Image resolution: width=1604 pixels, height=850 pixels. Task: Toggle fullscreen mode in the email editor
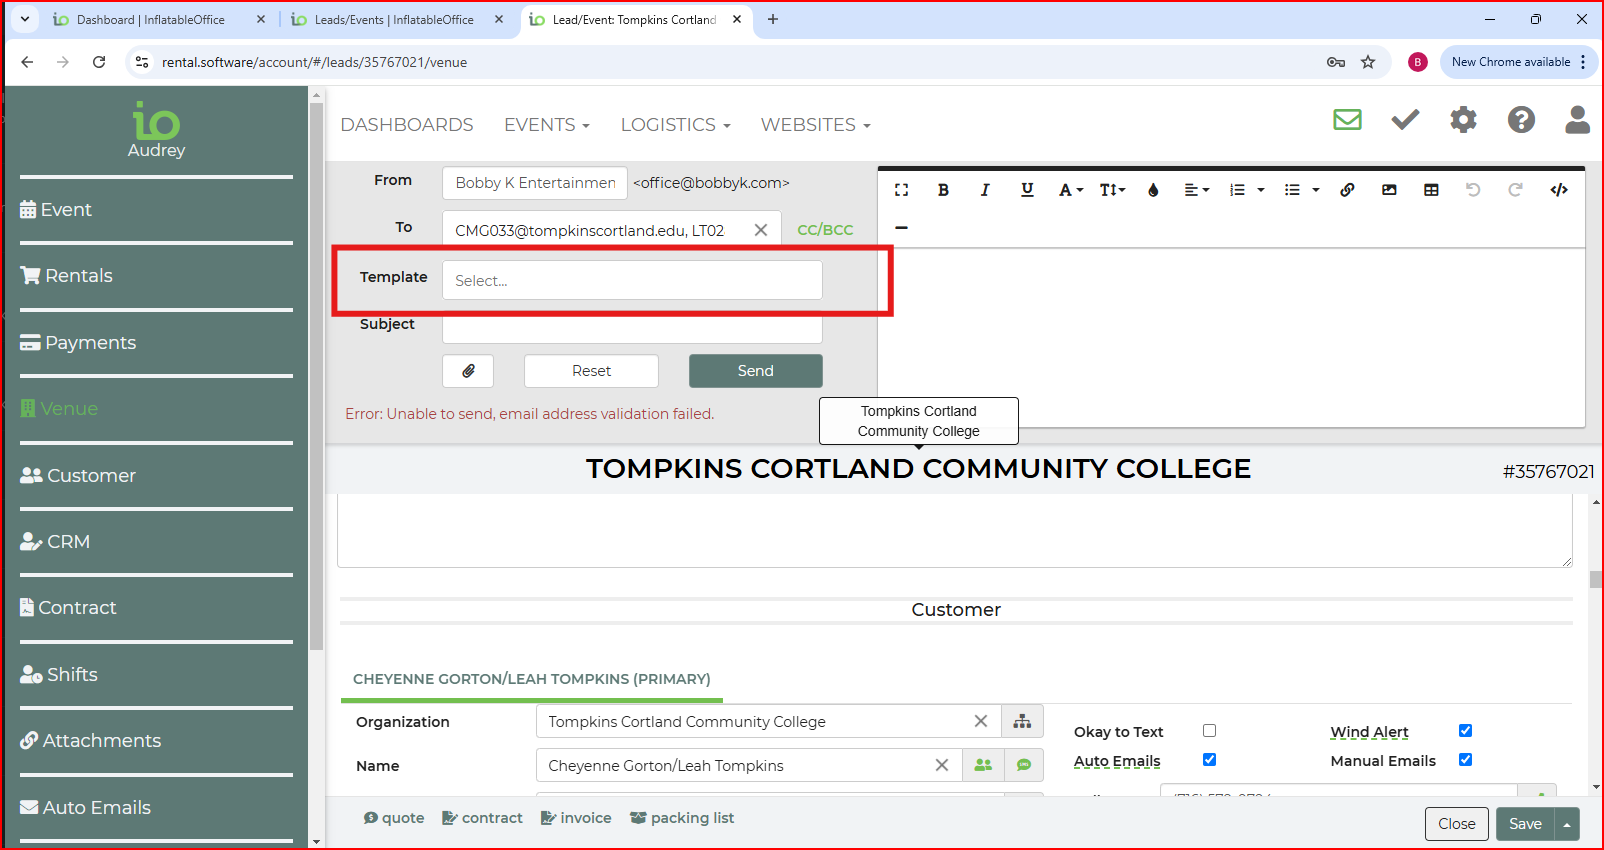pos(901,190)
